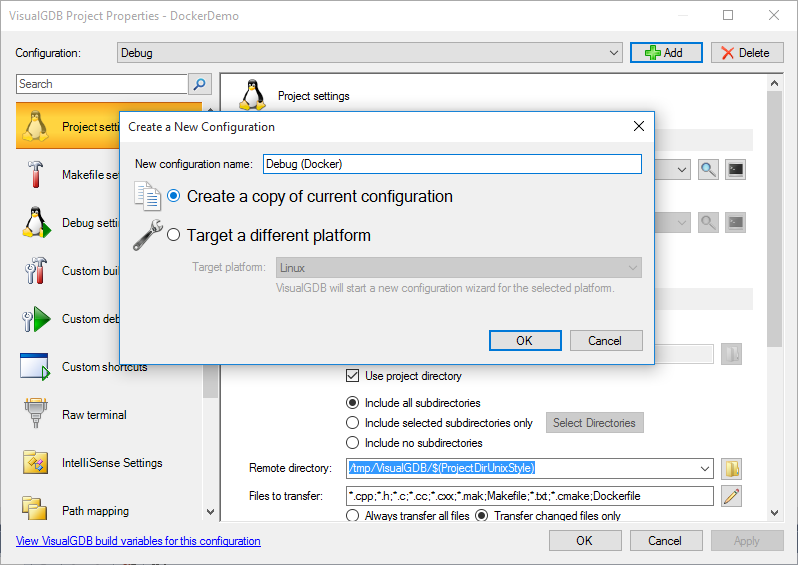
Task: Click OK in the Project Properties window
Action: 585,541
